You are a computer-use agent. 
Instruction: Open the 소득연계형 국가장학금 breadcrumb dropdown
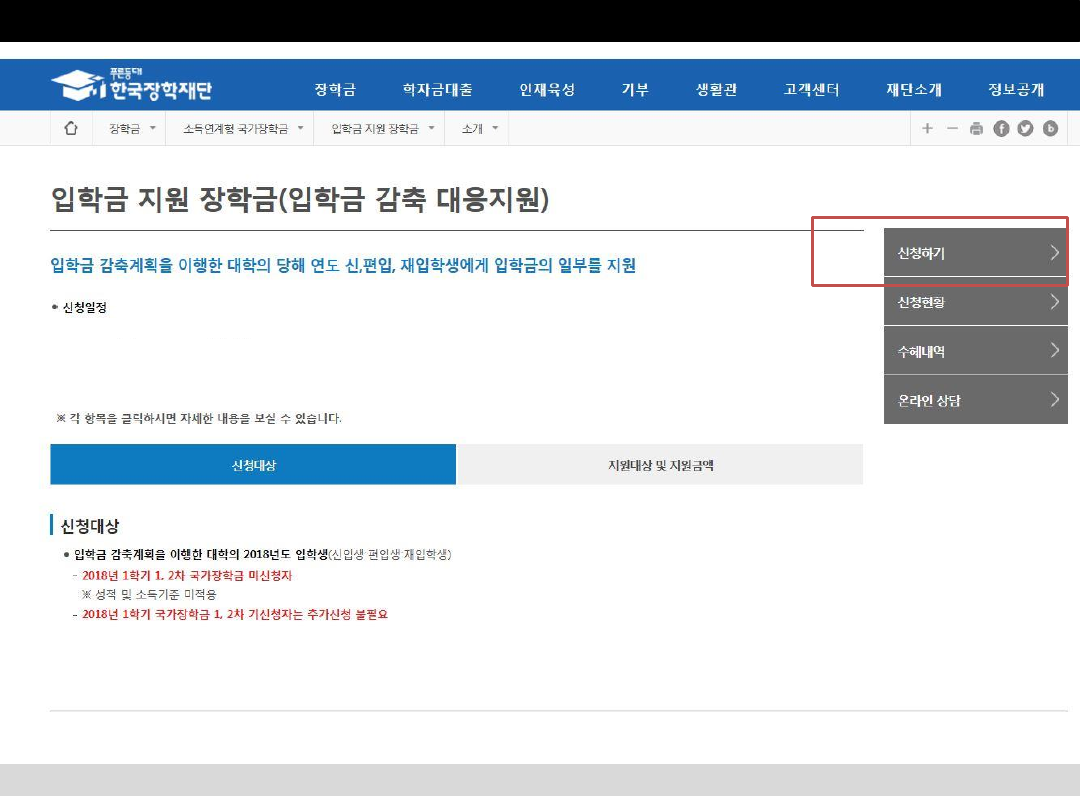point(242,128)
